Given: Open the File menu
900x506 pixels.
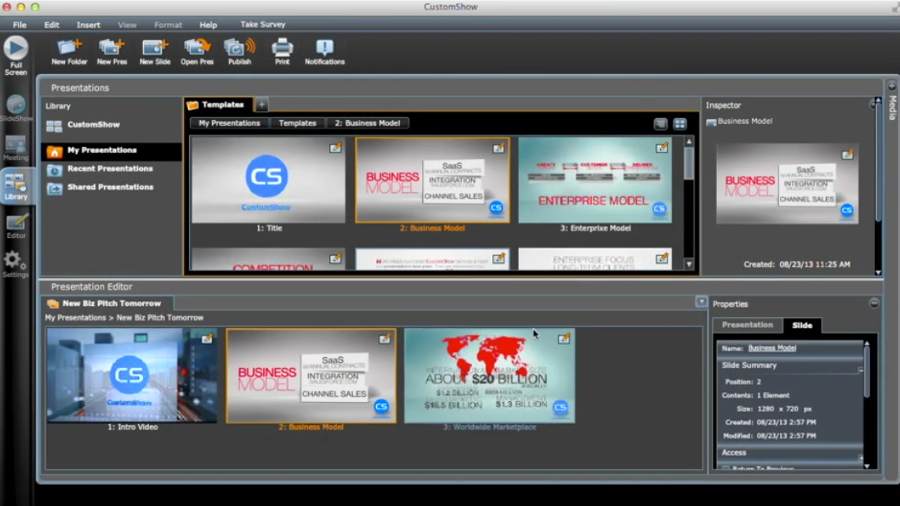Looking at the screenshot, I should click(20, 25).
